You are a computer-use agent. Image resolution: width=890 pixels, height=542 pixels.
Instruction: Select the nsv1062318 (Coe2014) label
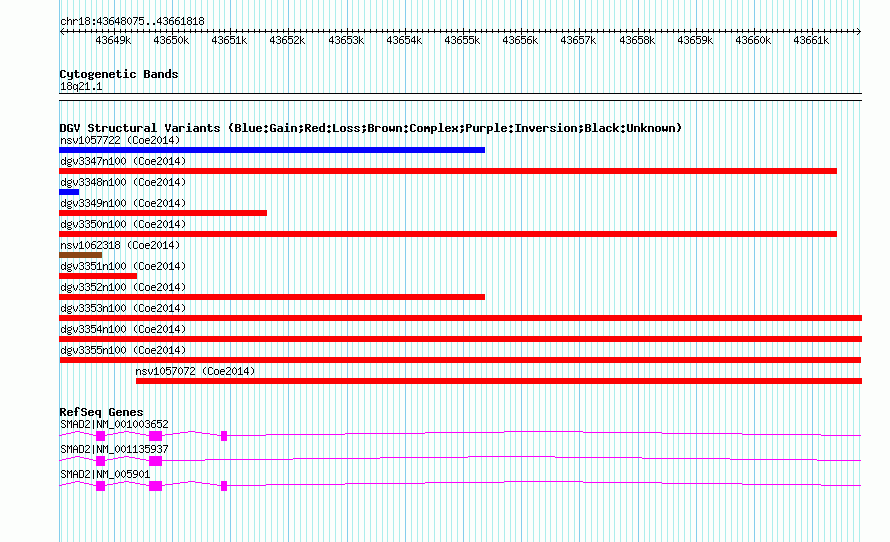(120, 245)
